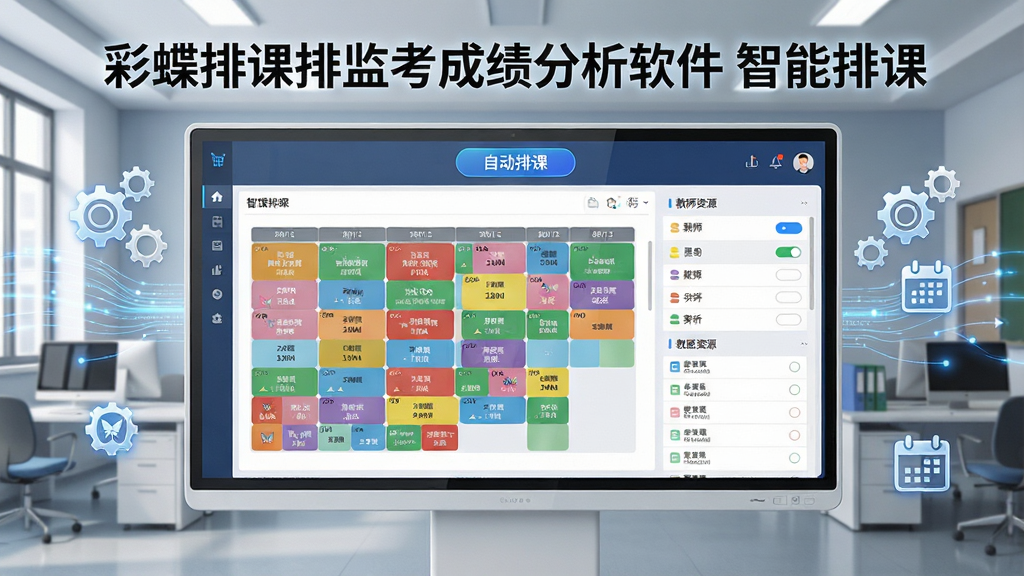Select the radio circle beside the blue square icon
The width and height of the screenshot is (1024, 576).
pos(794,367)
